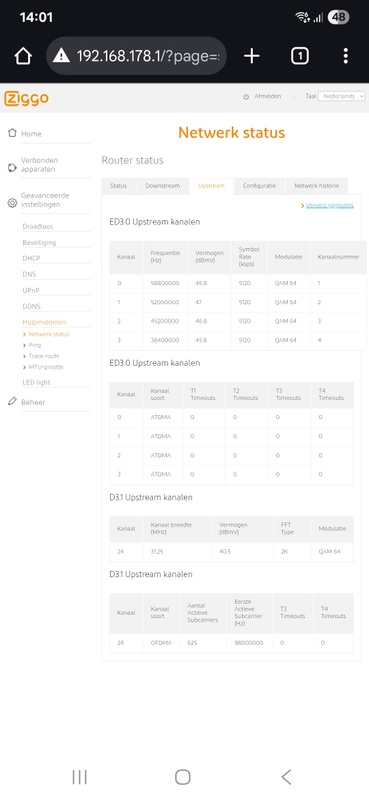Tap the battery indicator showing 48

[338, 17]
